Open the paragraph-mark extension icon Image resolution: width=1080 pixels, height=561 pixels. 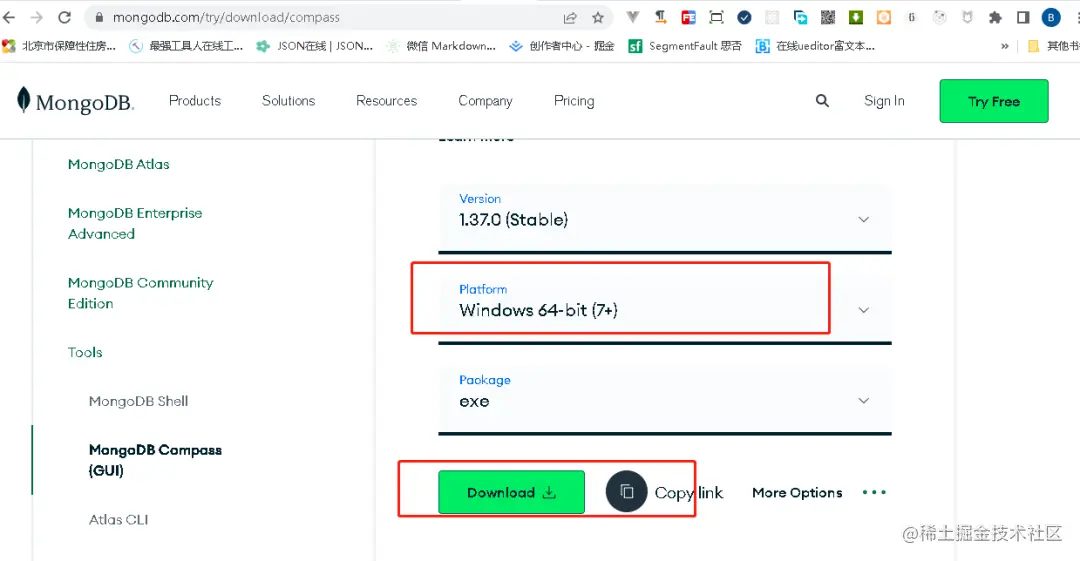(x=661, y=17)
